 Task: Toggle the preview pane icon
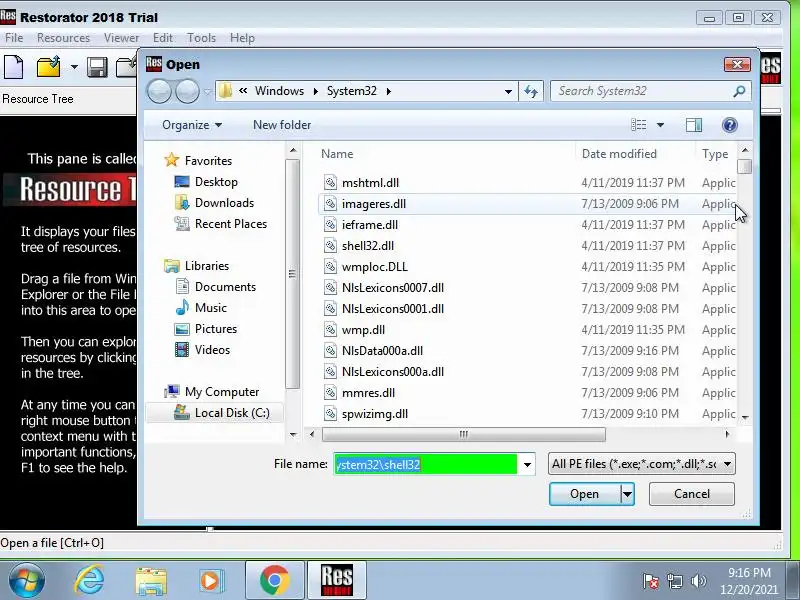pyautogui.click(x=694, y=125)
